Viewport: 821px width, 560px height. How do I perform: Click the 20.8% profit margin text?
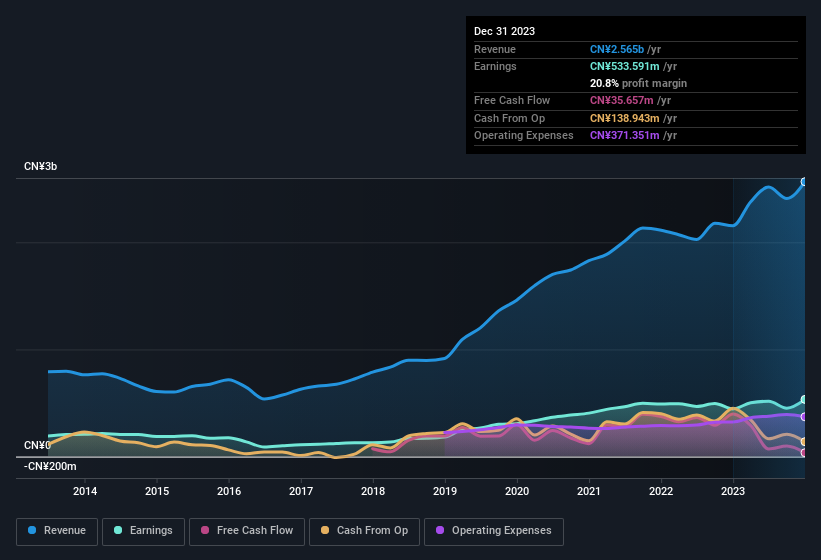pos(638,83)
